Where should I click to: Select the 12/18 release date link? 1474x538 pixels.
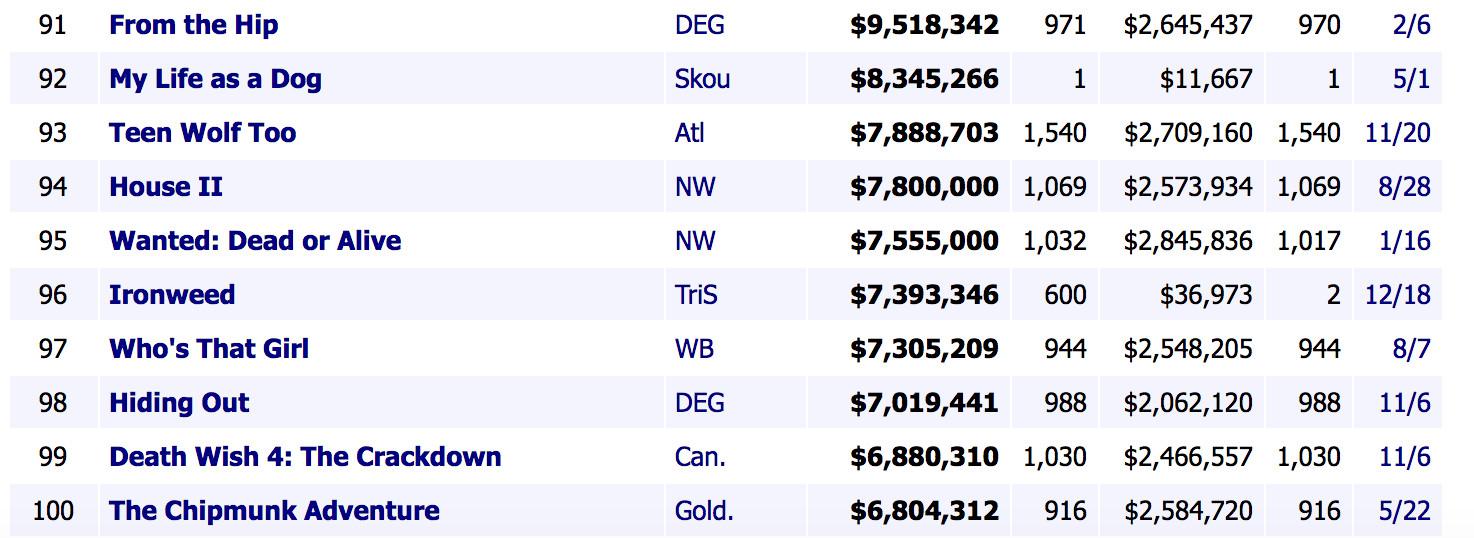coord(1397,295)
